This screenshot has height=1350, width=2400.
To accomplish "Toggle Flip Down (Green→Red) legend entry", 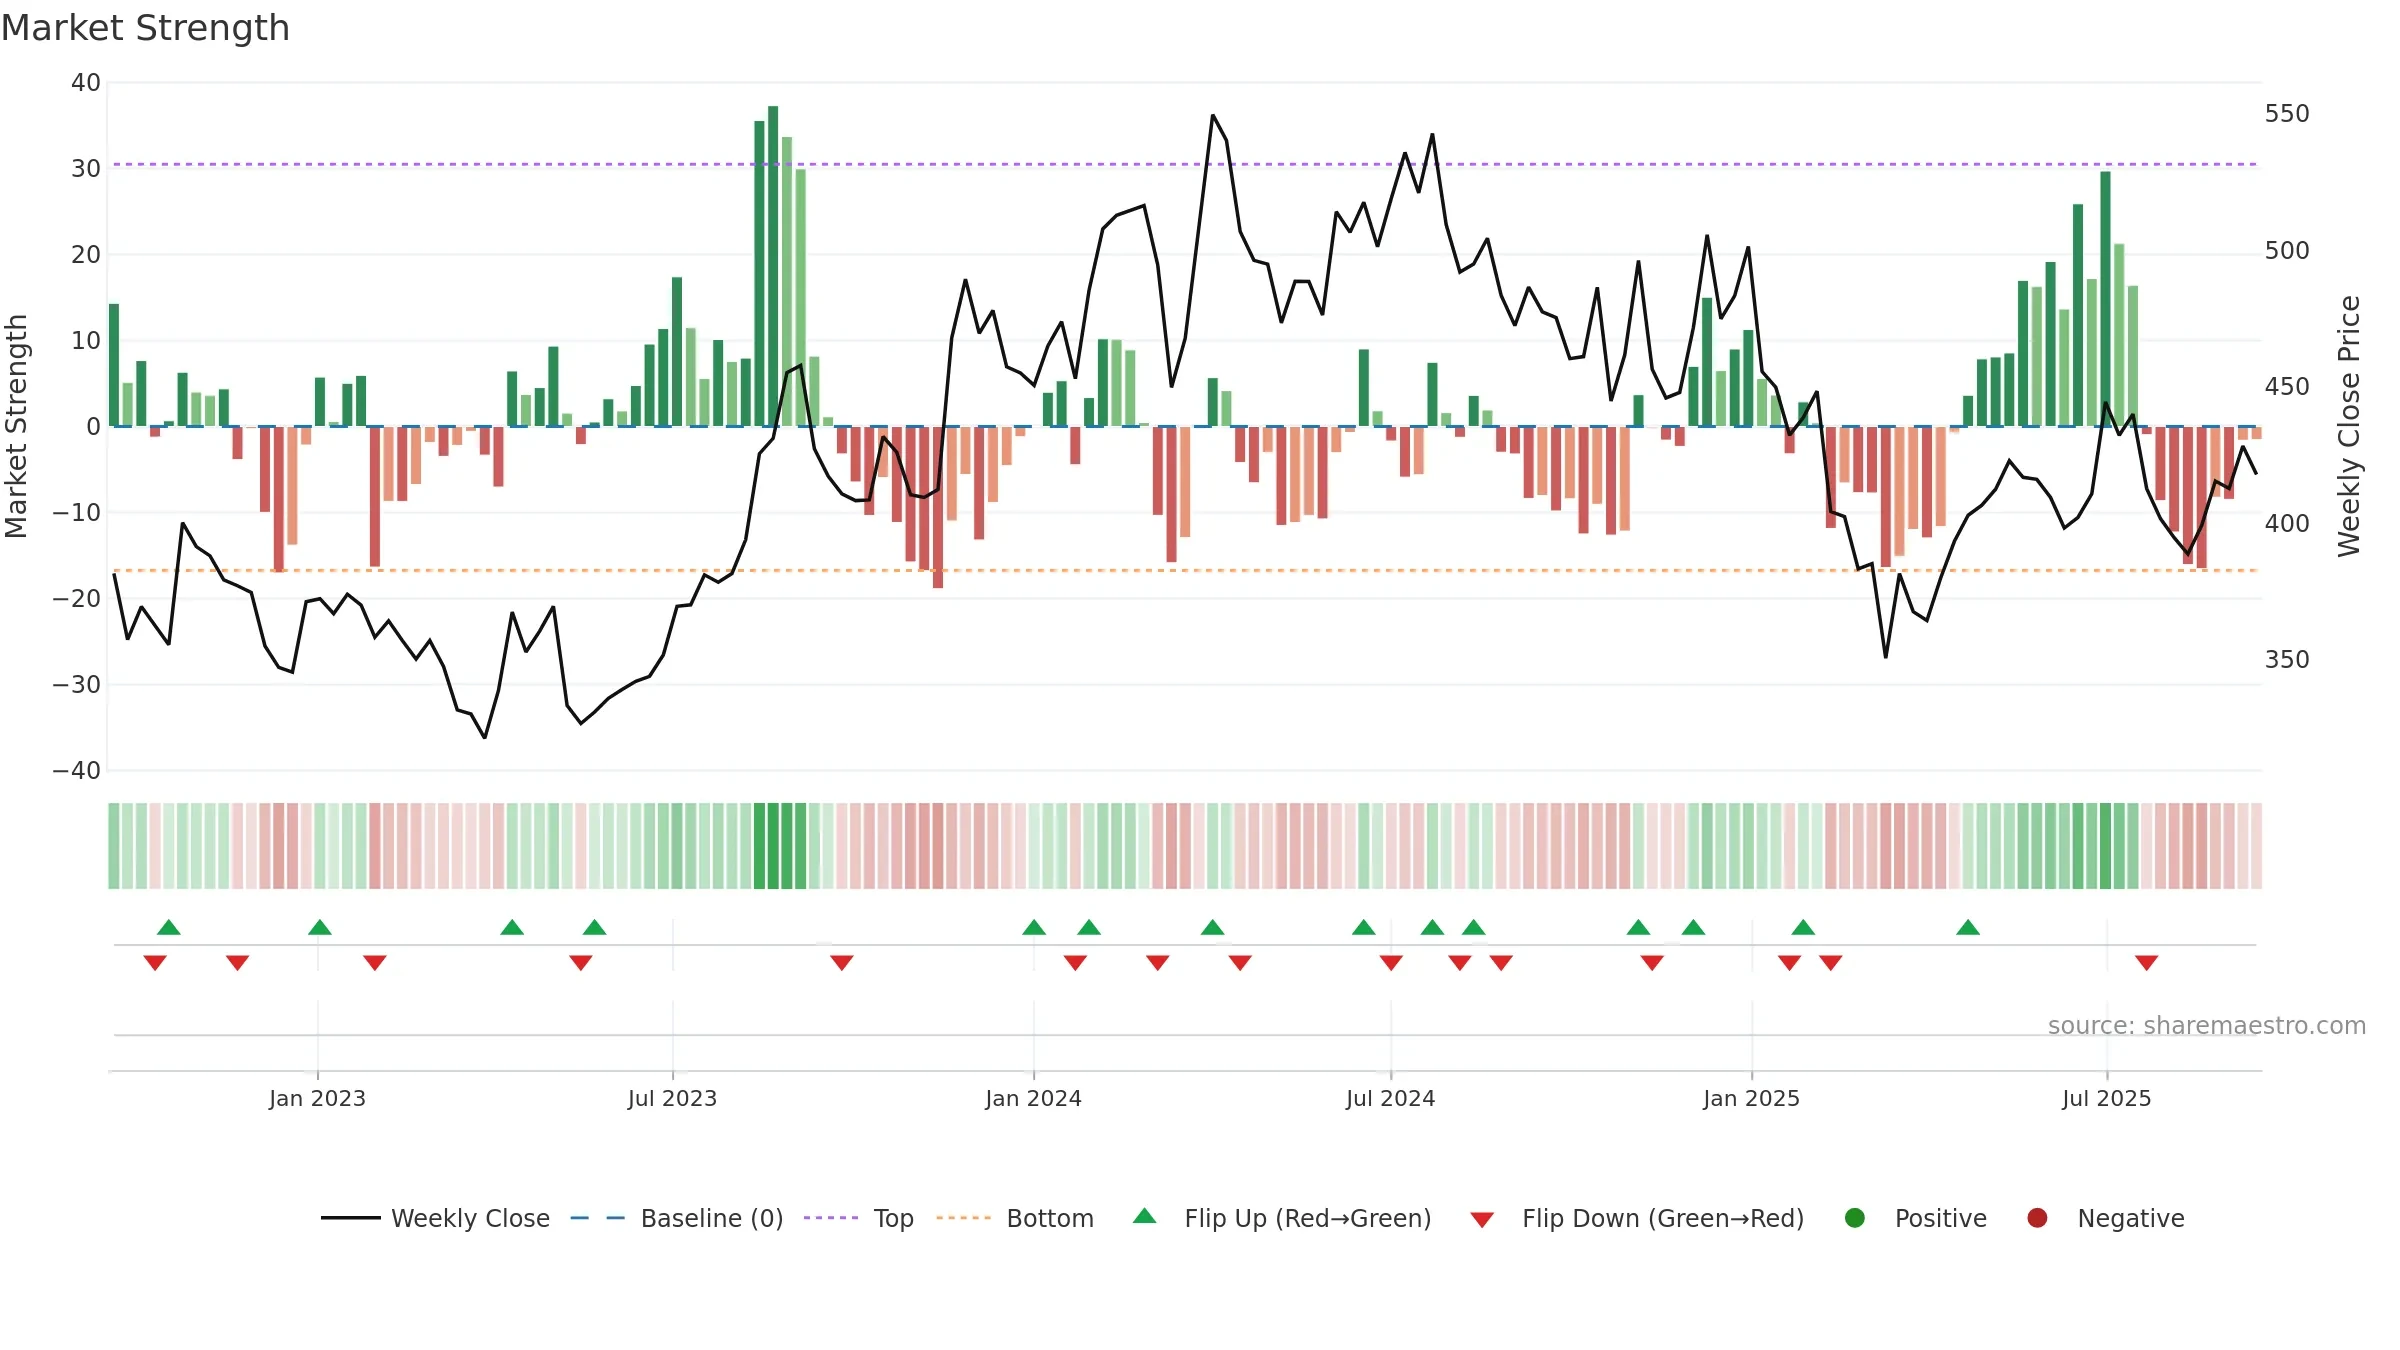I will pyautogui.click(x=1637, y=1218).
